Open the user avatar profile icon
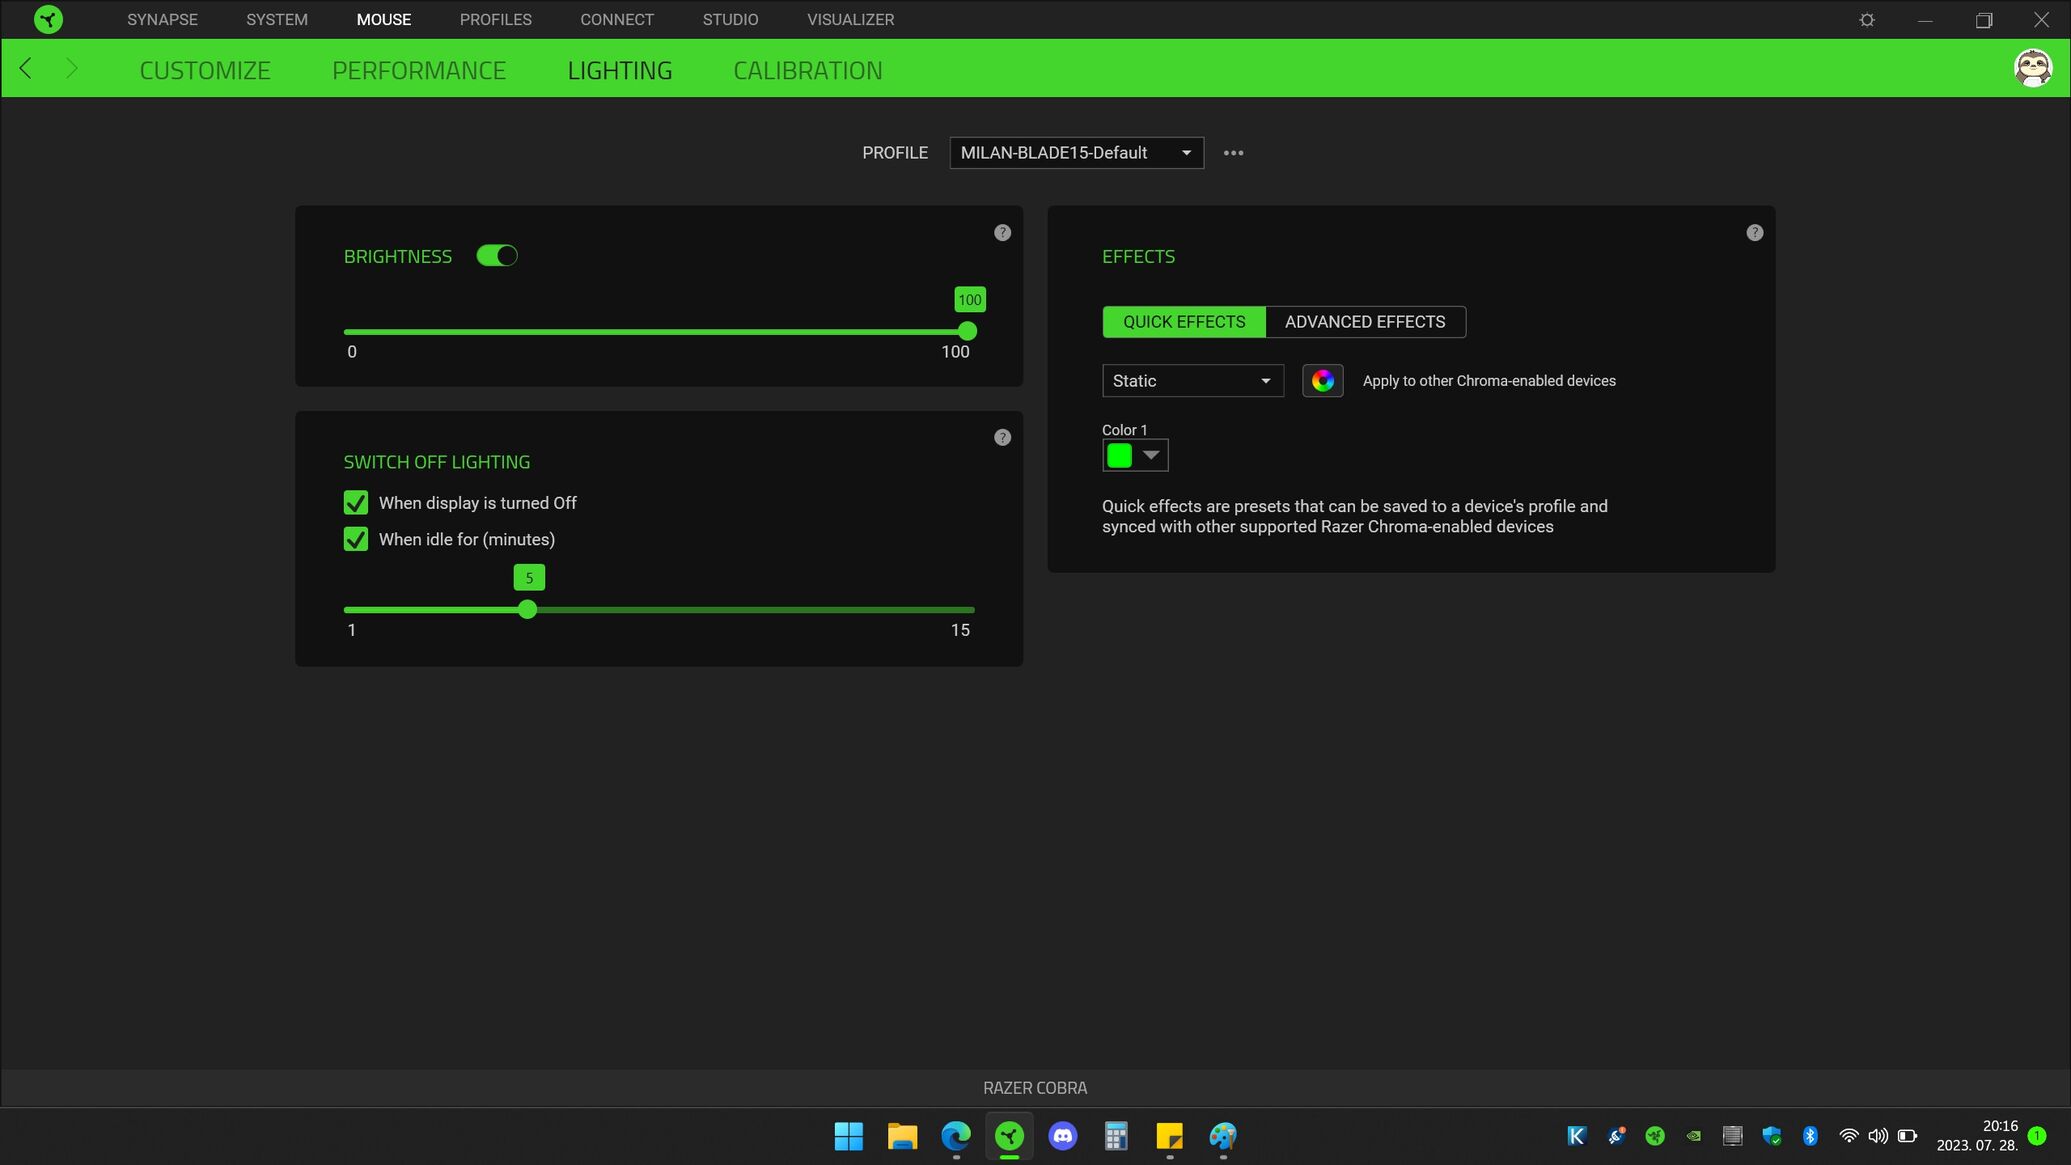 (2032, 68)
